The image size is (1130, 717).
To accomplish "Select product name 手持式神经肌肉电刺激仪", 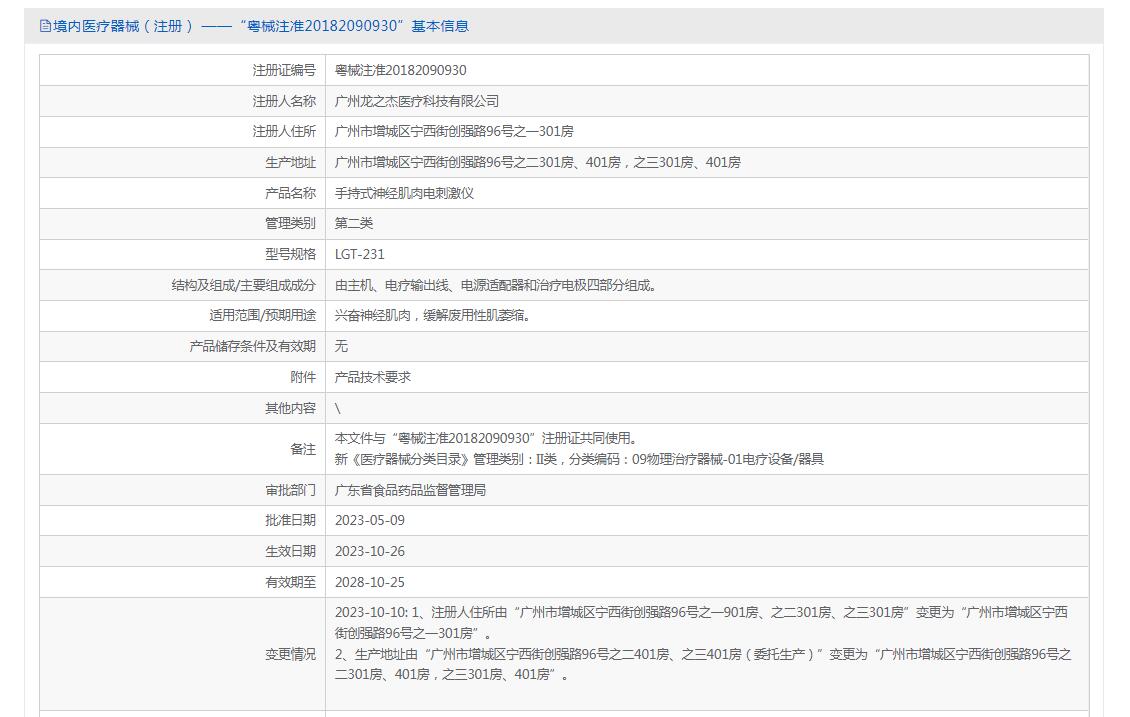I will coord(404,194).
